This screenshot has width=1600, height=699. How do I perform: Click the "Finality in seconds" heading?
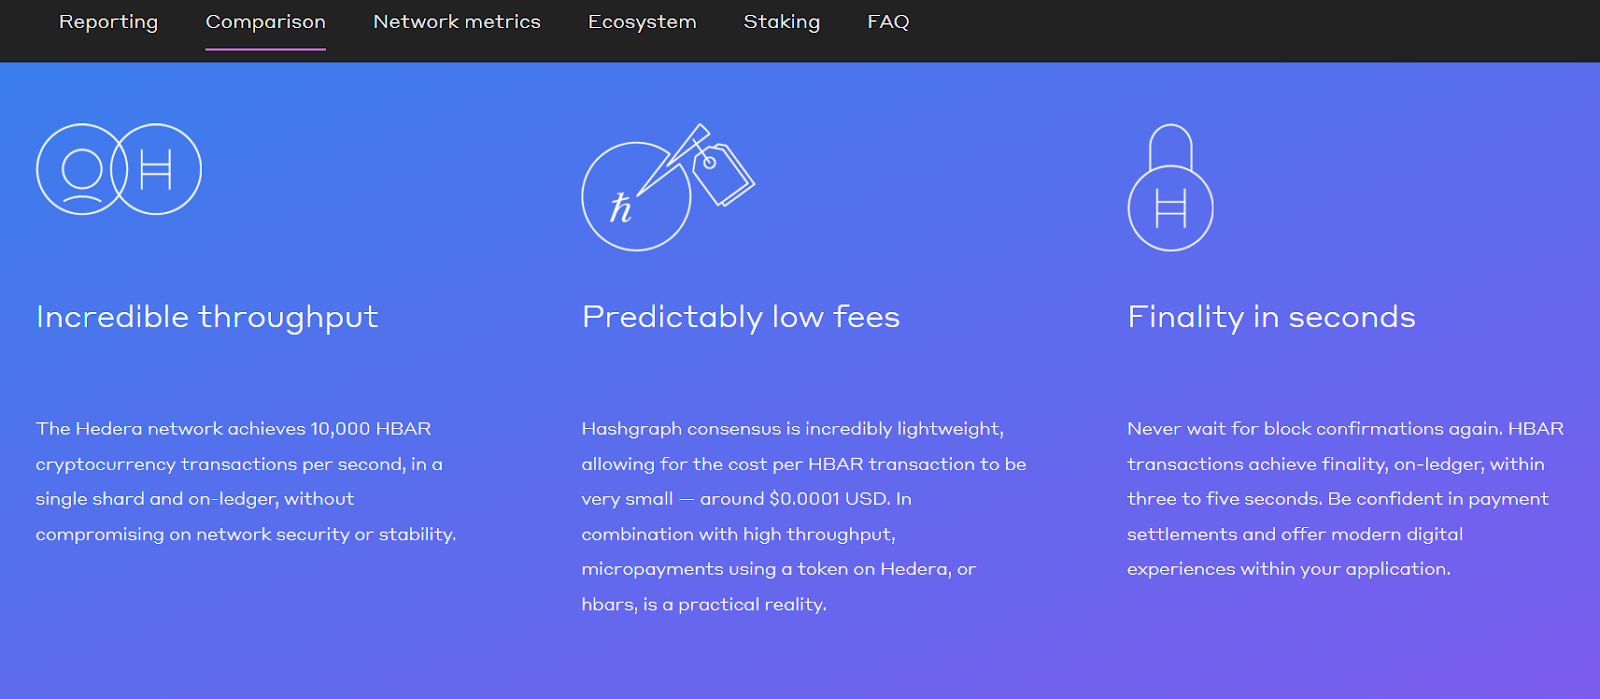pyautogui.click(x=1271, y=317)
